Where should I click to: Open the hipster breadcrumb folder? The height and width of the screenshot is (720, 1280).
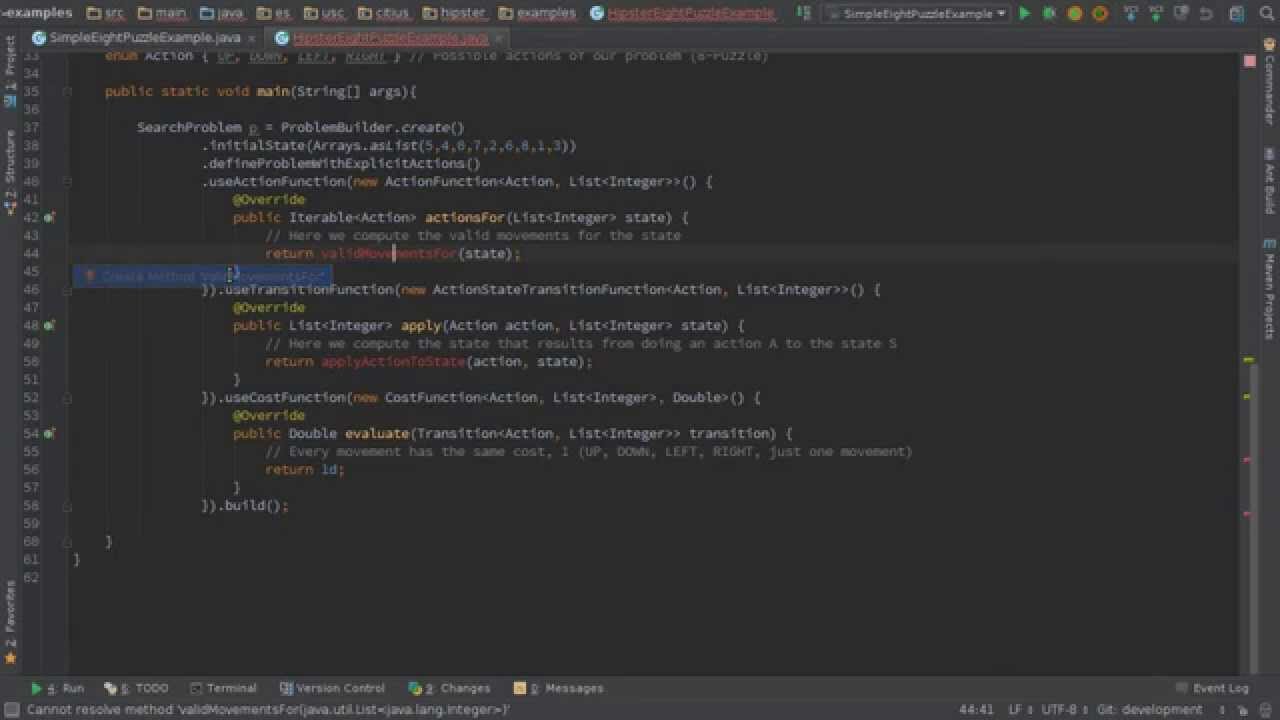click(x=453, y=14)
